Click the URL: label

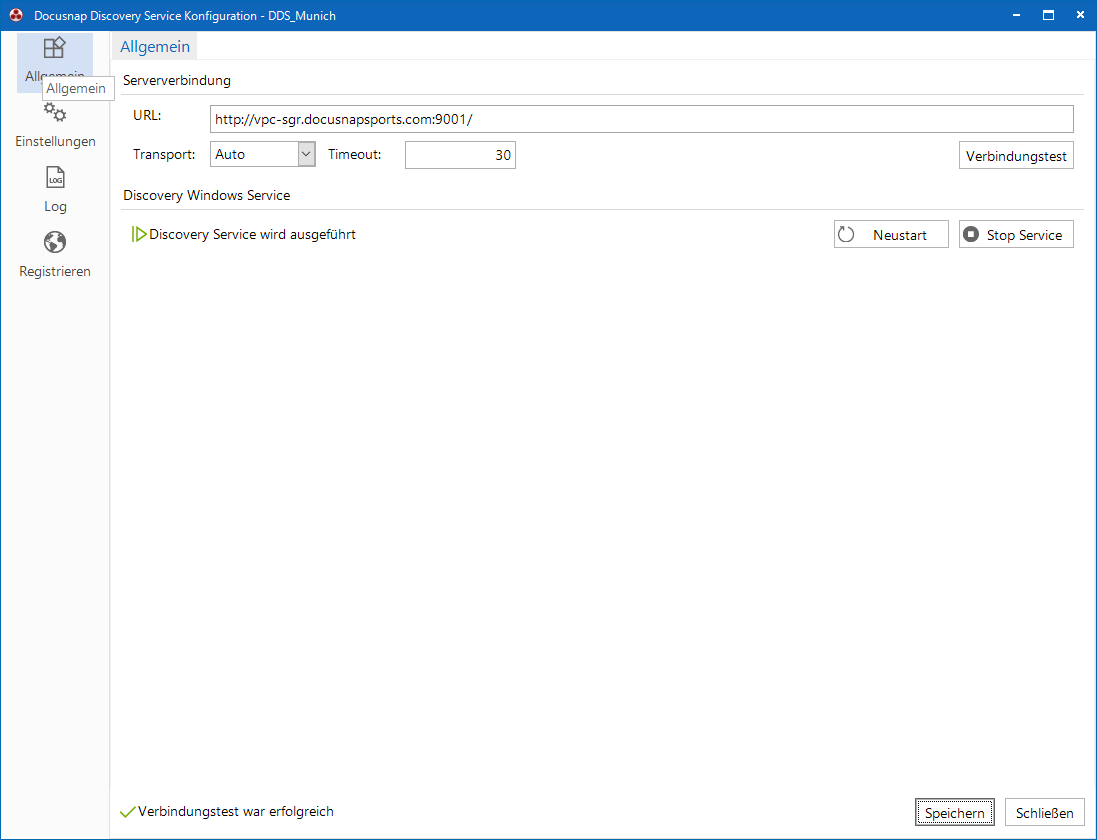pos(147,115)
